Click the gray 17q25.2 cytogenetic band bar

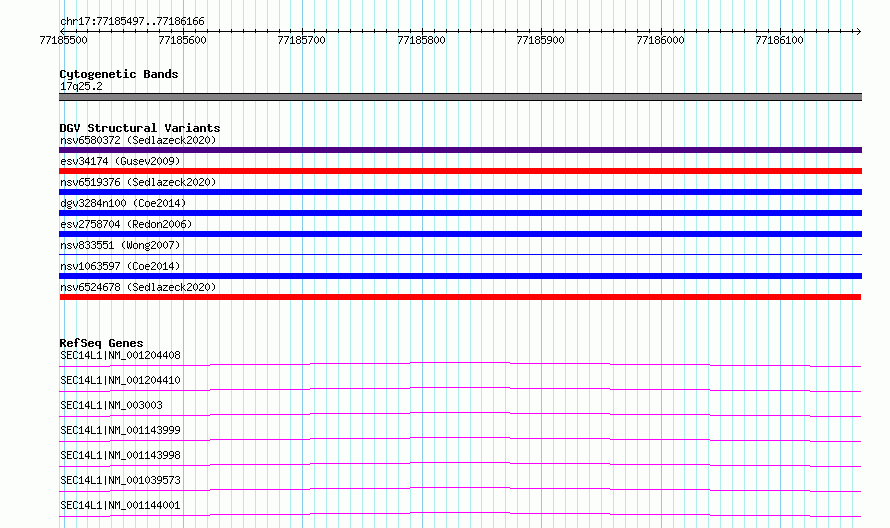click(x=460, y=97)
